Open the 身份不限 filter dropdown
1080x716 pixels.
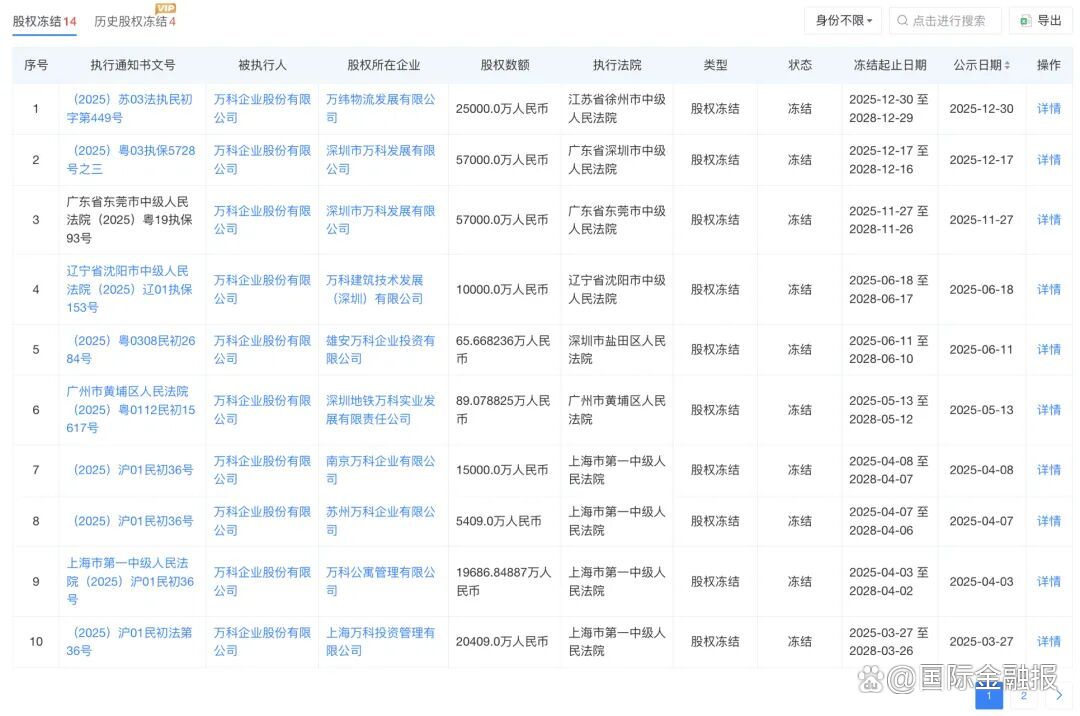coord(841,20)
